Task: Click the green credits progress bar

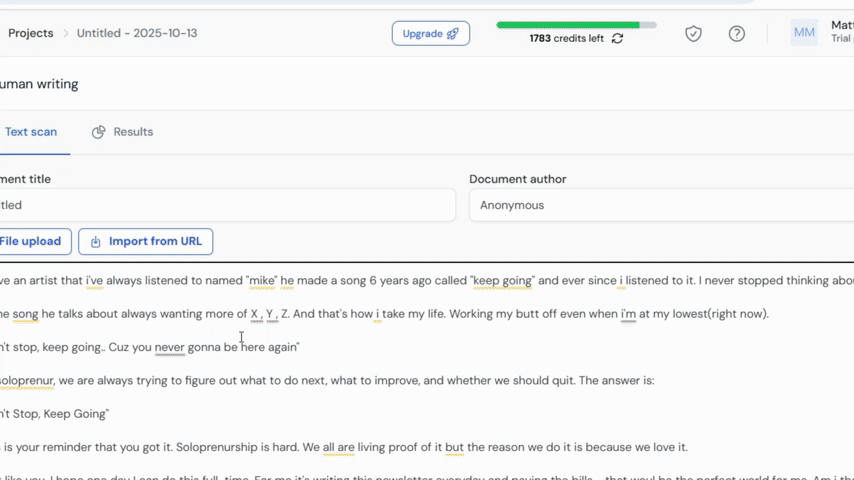Action: [576, 25]
